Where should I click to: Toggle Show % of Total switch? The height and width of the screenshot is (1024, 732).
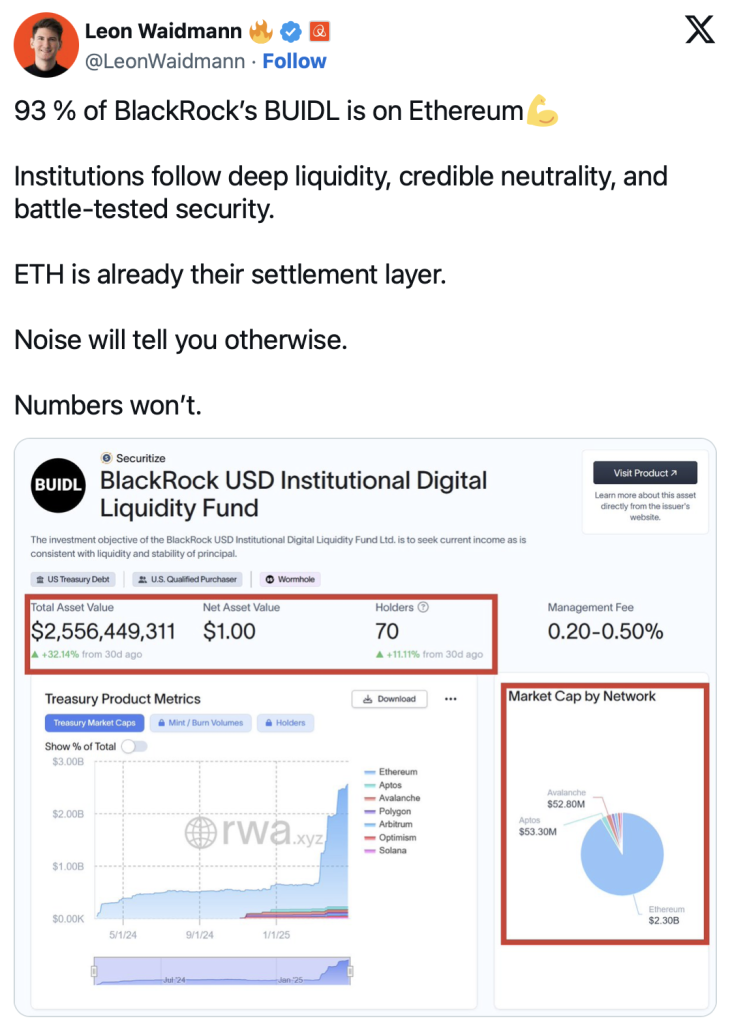click(135, 746)
